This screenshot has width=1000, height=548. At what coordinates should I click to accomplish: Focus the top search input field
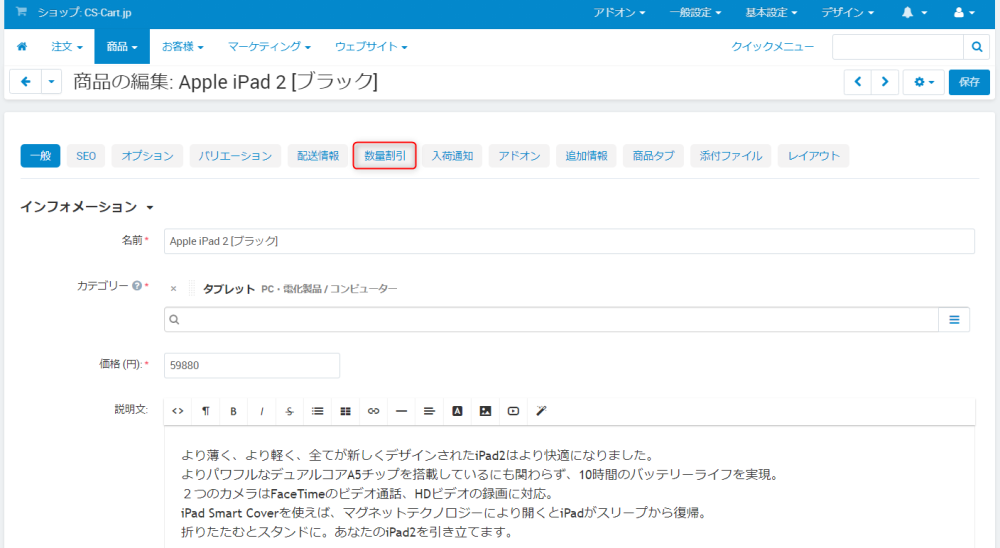coord(898,47)
